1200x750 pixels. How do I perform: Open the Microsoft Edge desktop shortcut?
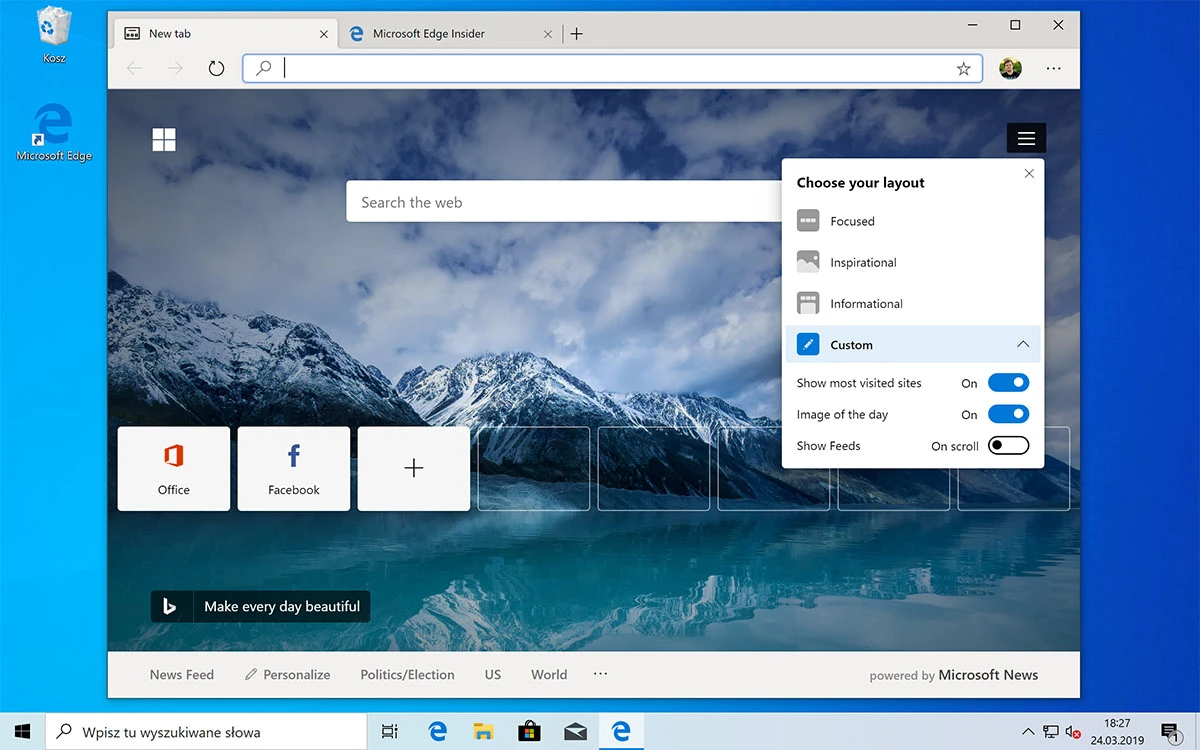point(53,132)
